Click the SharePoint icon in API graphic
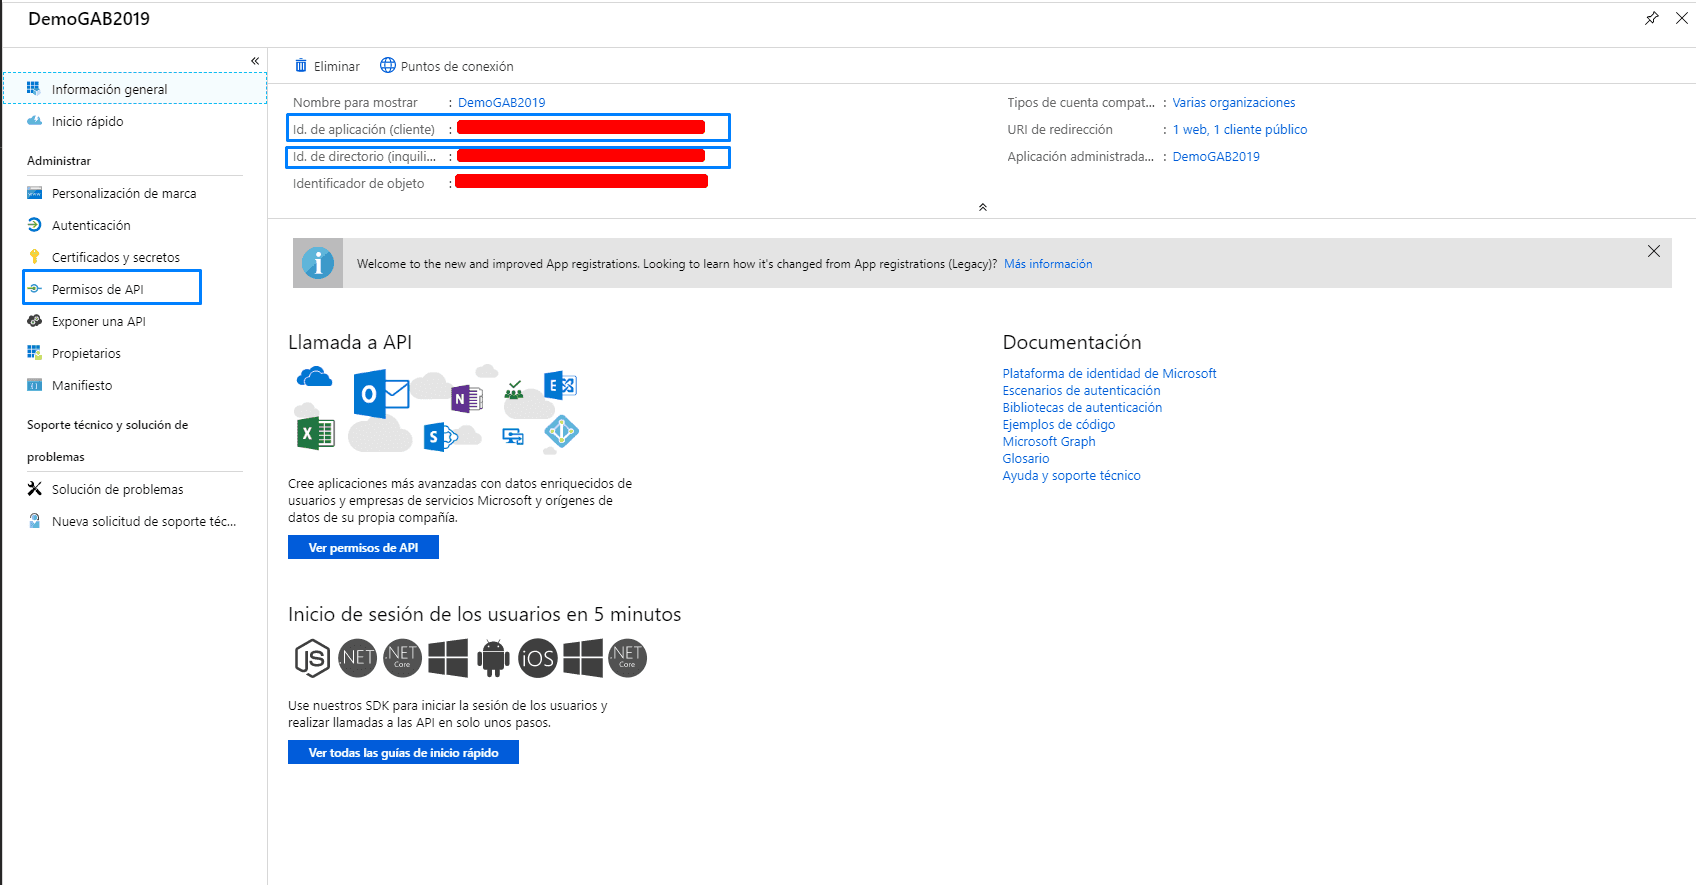The image size is (1696, 885). [x=440, y=436]
